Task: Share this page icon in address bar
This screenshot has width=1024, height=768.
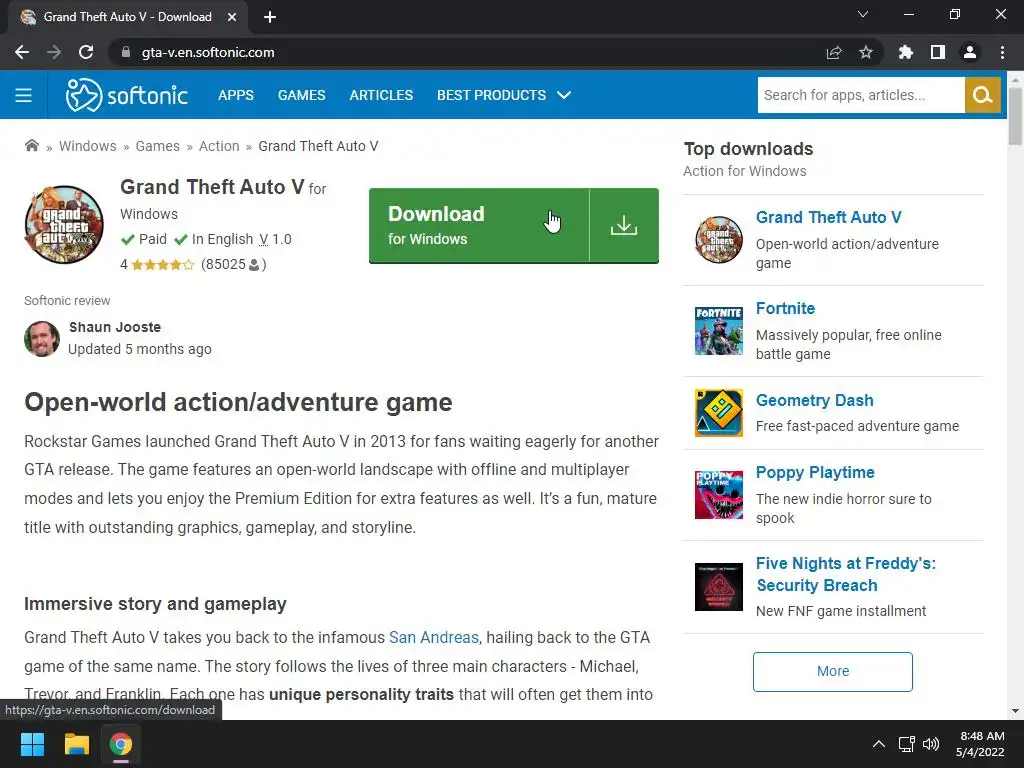Action: click(x=834, y=52)
